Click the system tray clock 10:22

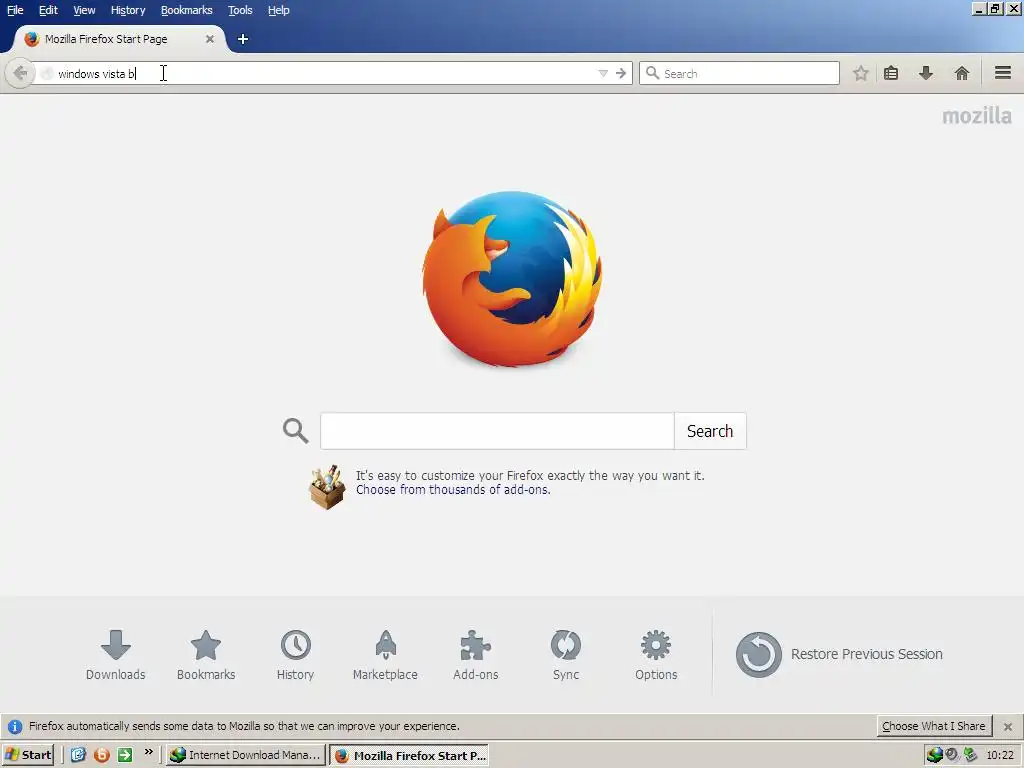click(1000, 756)
